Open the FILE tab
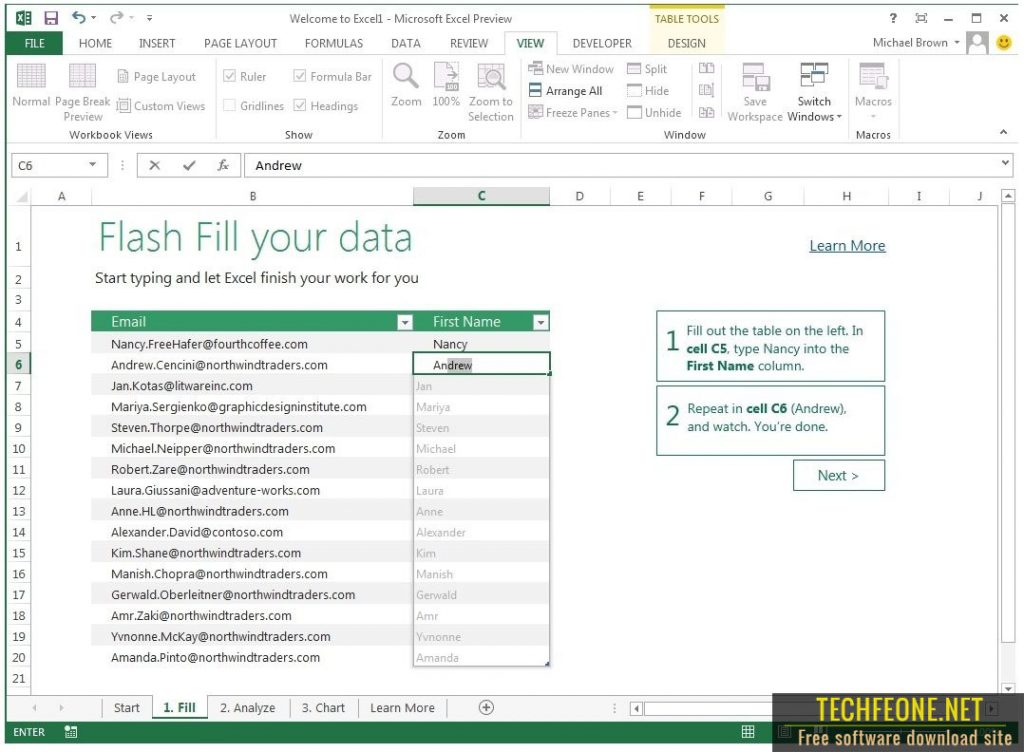The height and width of the screenshot is (752, 1024). [x=35, y=43]
